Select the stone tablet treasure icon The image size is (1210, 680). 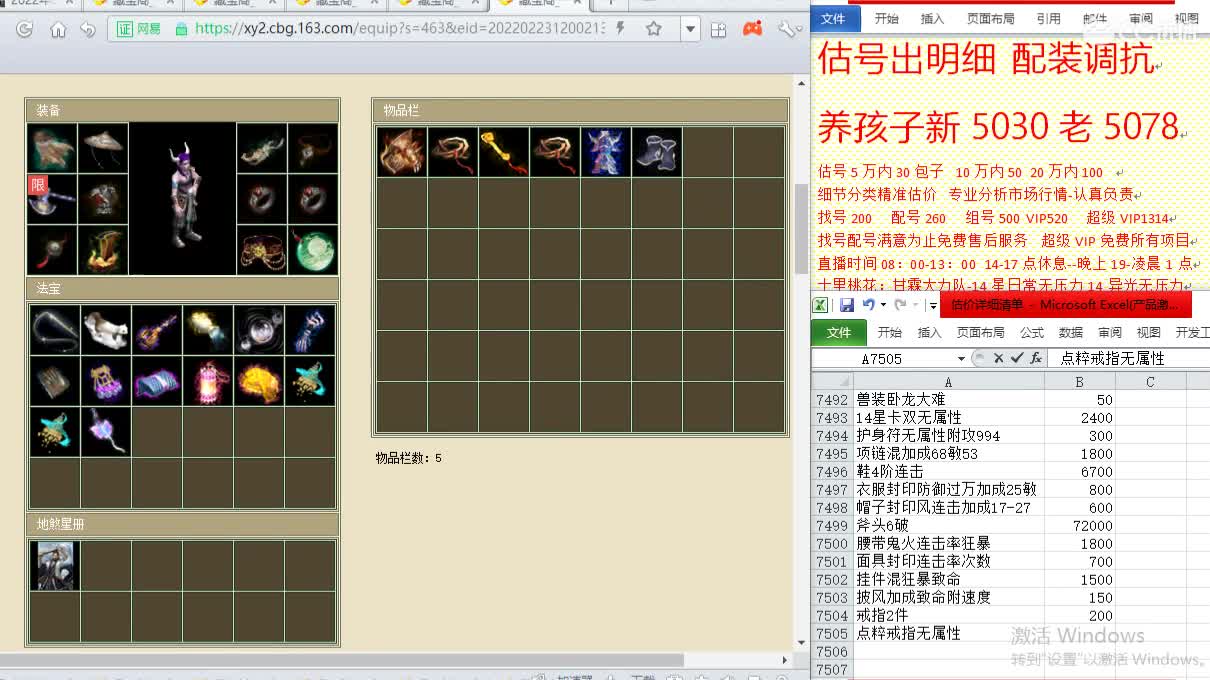(x=55, y=381)
